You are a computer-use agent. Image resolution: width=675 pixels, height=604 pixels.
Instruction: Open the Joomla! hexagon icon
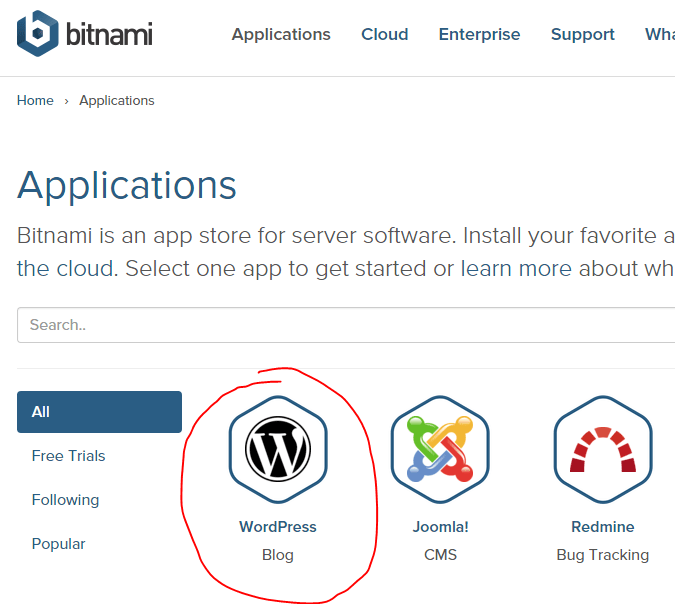440,449
